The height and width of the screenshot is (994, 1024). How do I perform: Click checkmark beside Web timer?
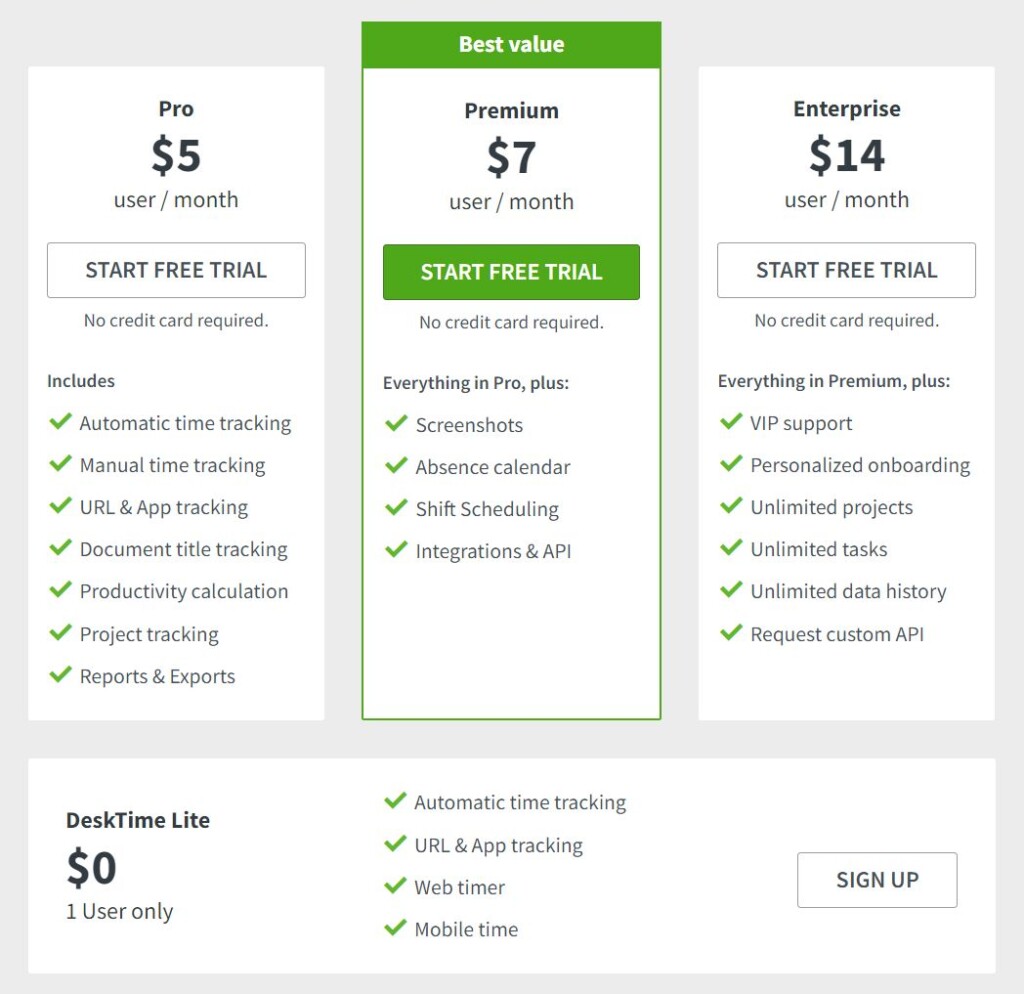click(395, 886)
